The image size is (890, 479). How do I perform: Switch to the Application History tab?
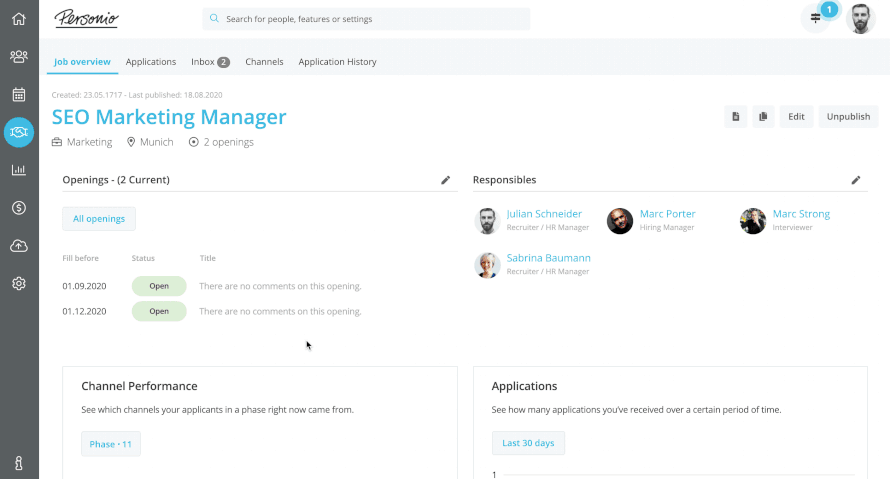click(x=337, y=62)
